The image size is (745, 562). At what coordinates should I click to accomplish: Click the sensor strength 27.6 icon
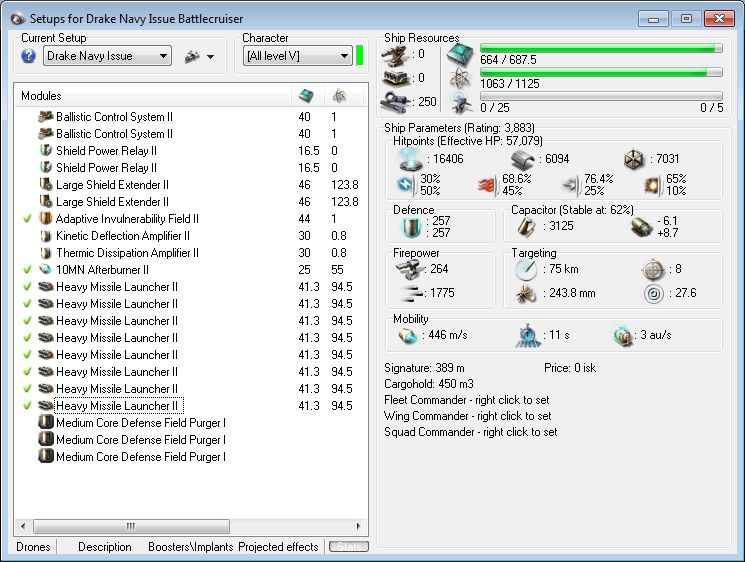point(654,294)
